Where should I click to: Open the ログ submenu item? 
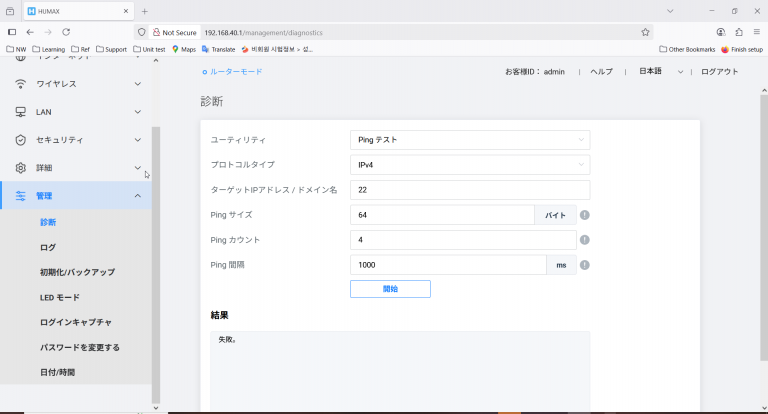tap(48, 247)
